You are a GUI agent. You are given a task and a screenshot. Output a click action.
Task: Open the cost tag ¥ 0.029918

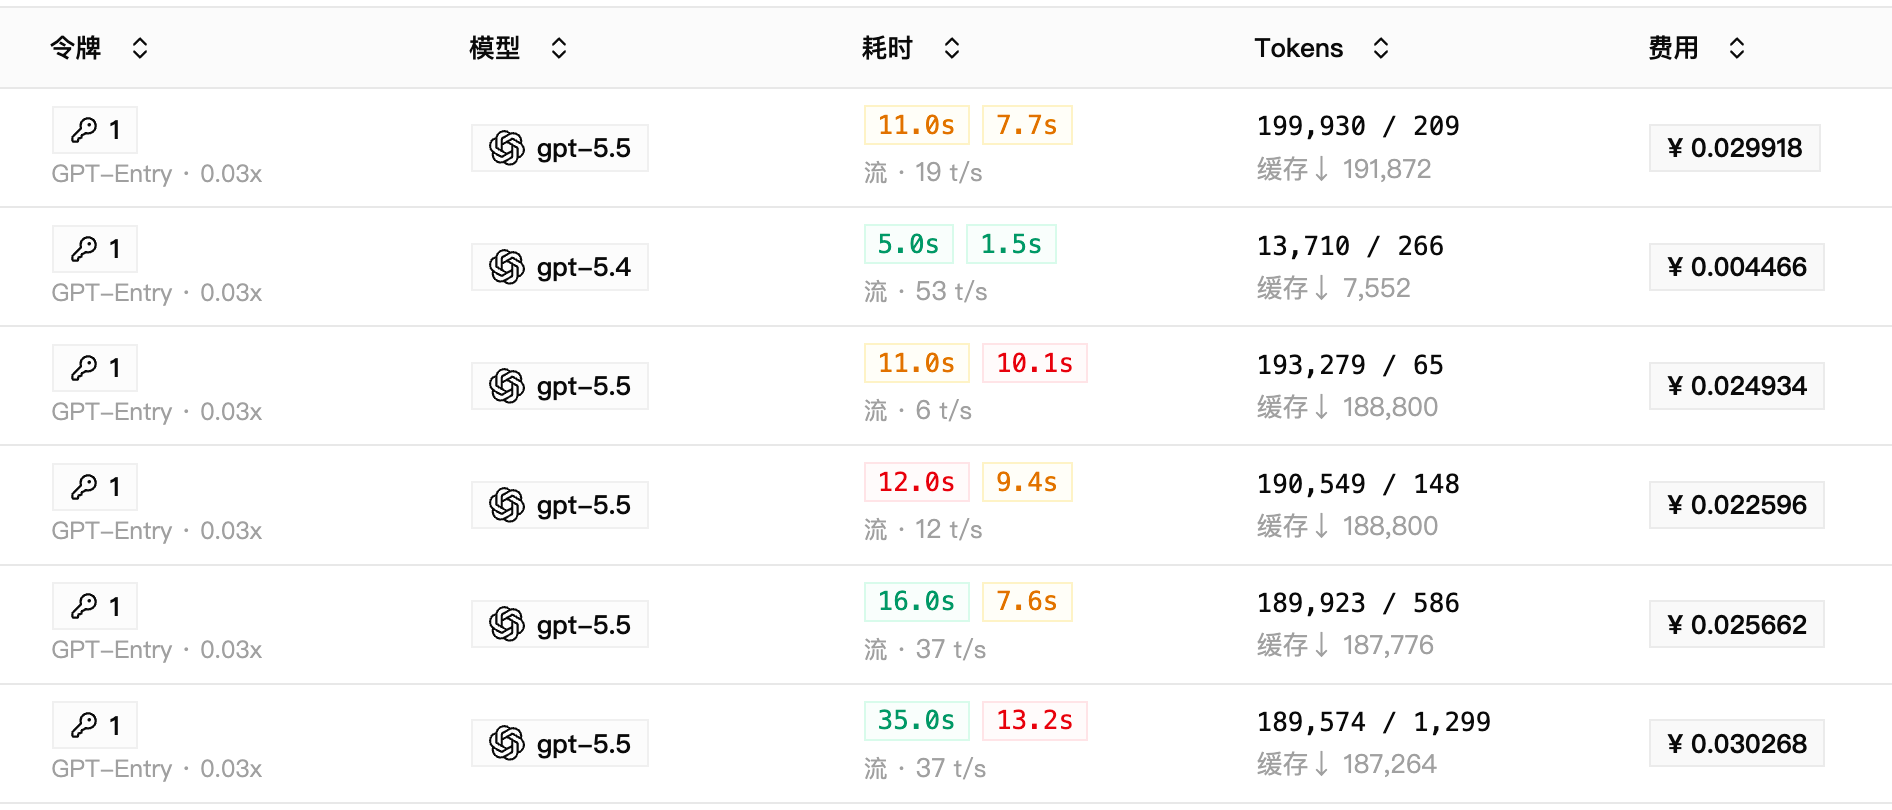[1735, 148]
